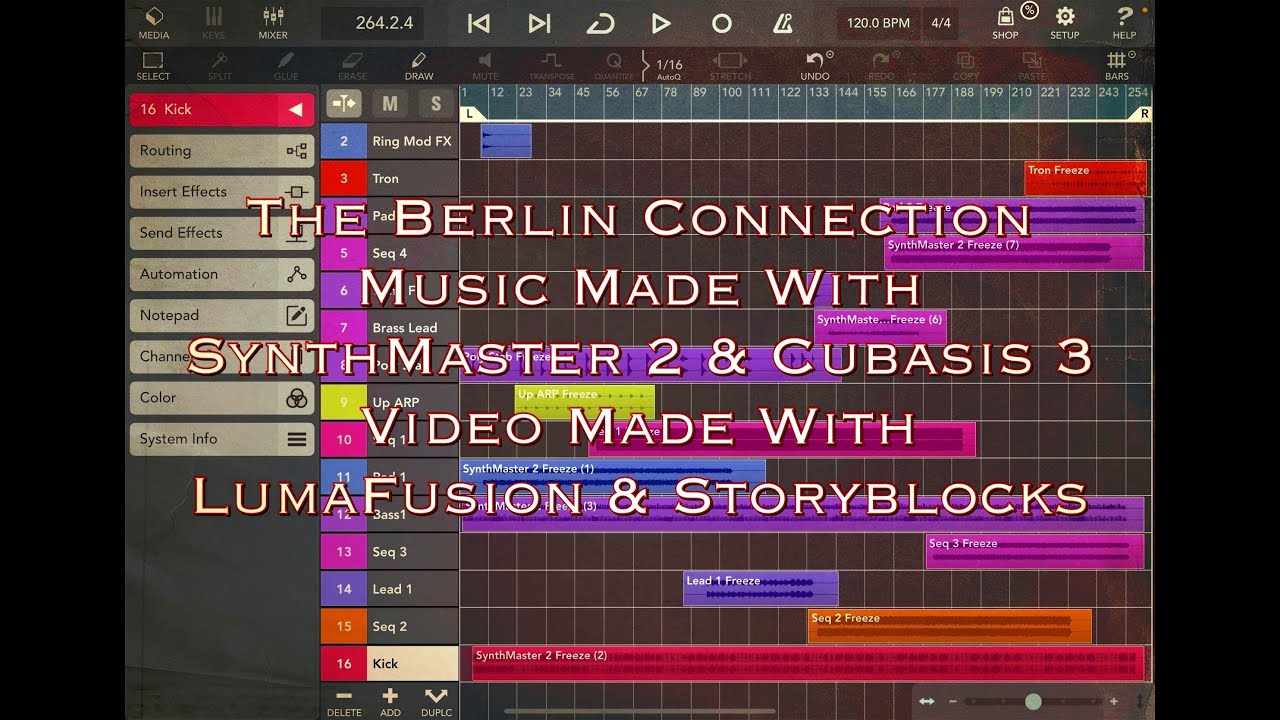Open the Help menu
This screenshot has width=1280, height=720.
tap(1124, 23)
